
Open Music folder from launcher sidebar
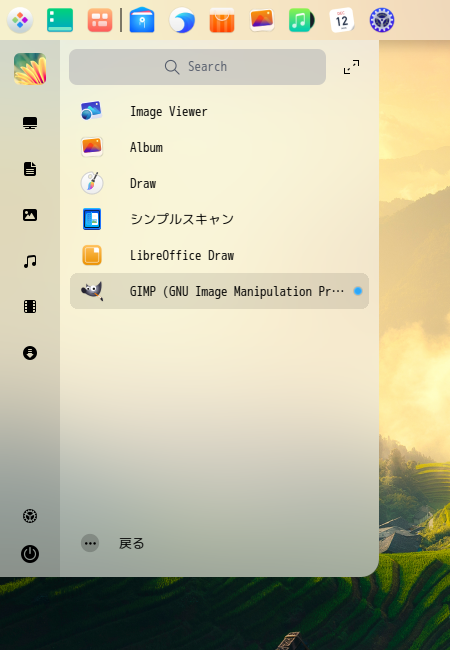pyautogui.click(x=30, y=261)
